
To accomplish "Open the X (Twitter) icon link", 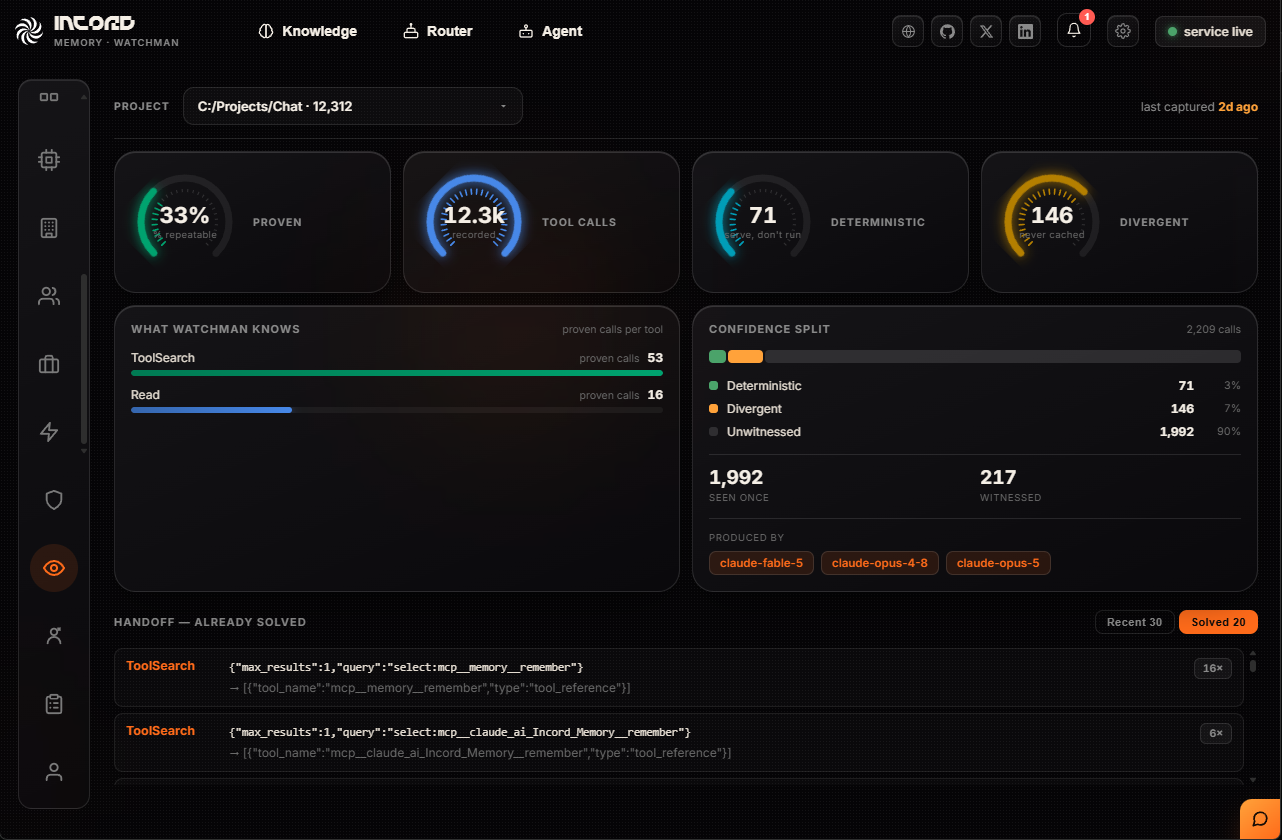I will pos(986,31).
